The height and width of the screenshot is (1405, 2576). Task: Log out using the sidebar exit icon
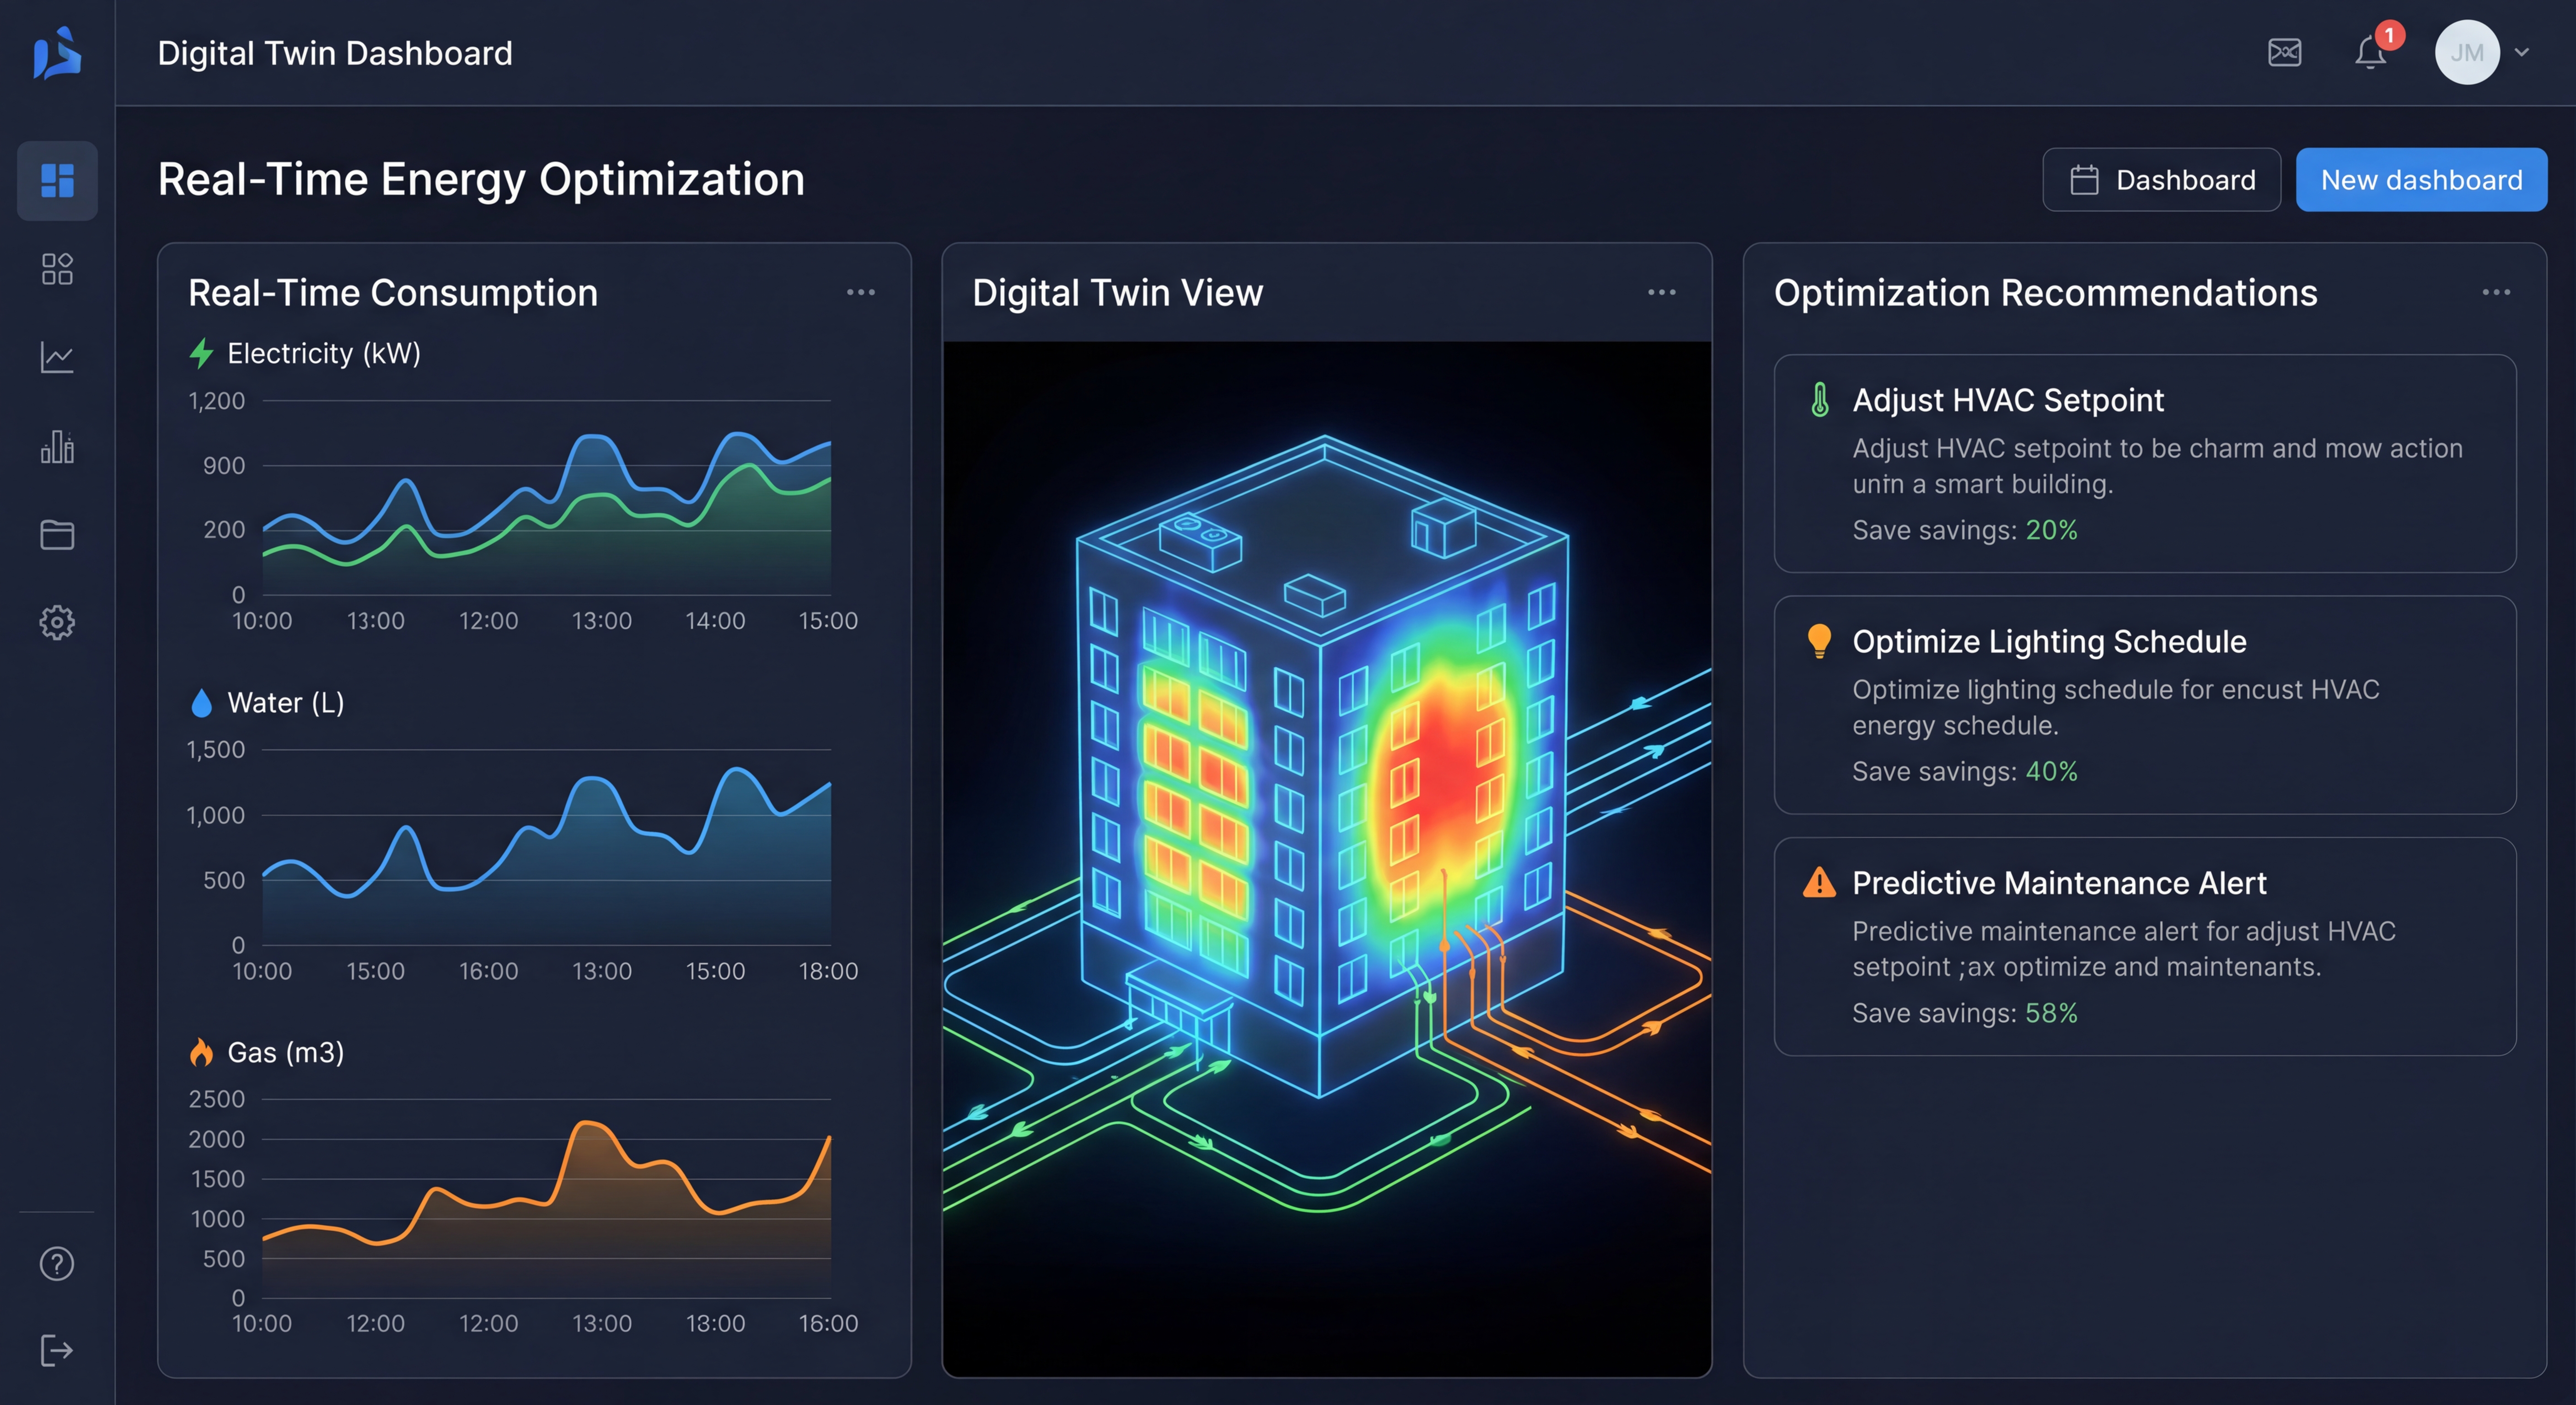click(x=57, y=1351)
